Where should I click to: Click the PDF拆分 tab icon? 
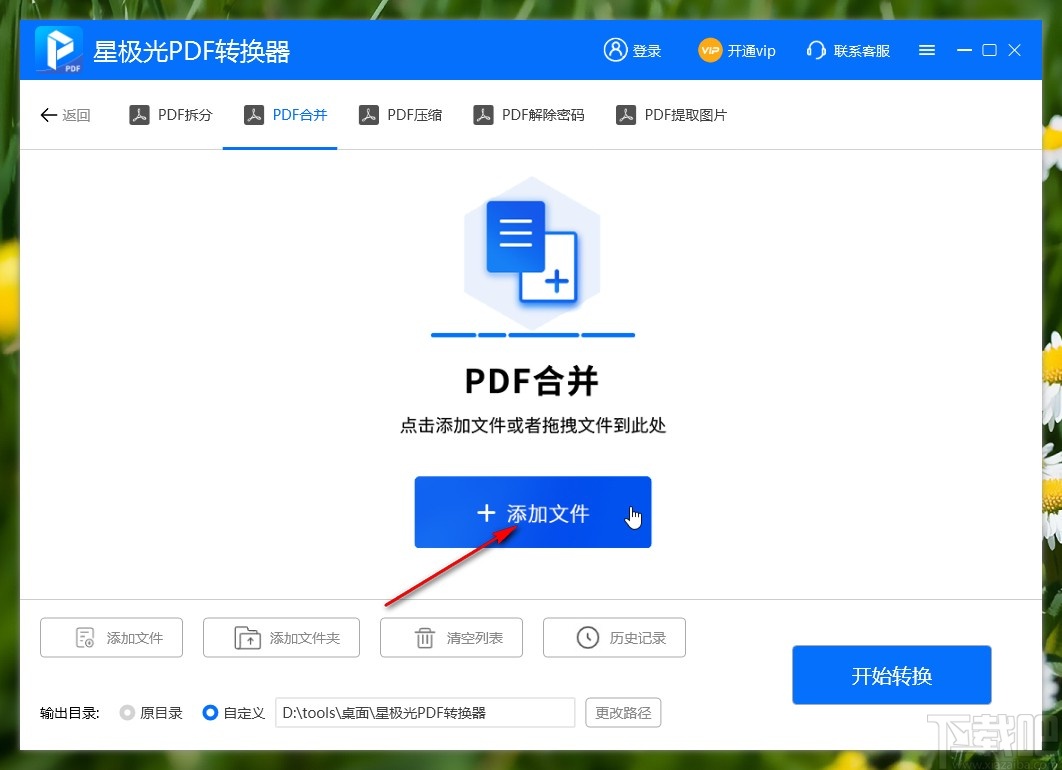coord(139,115)
